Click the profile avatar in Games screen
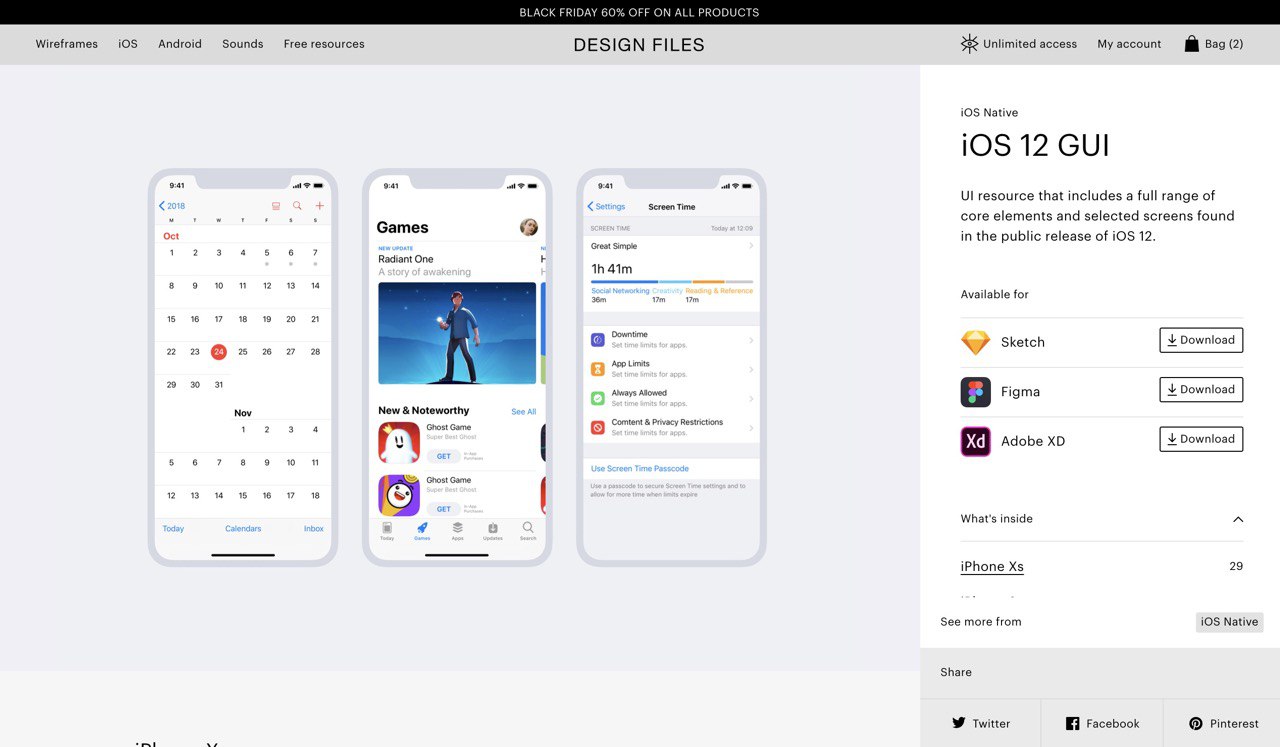 [529, 227]
